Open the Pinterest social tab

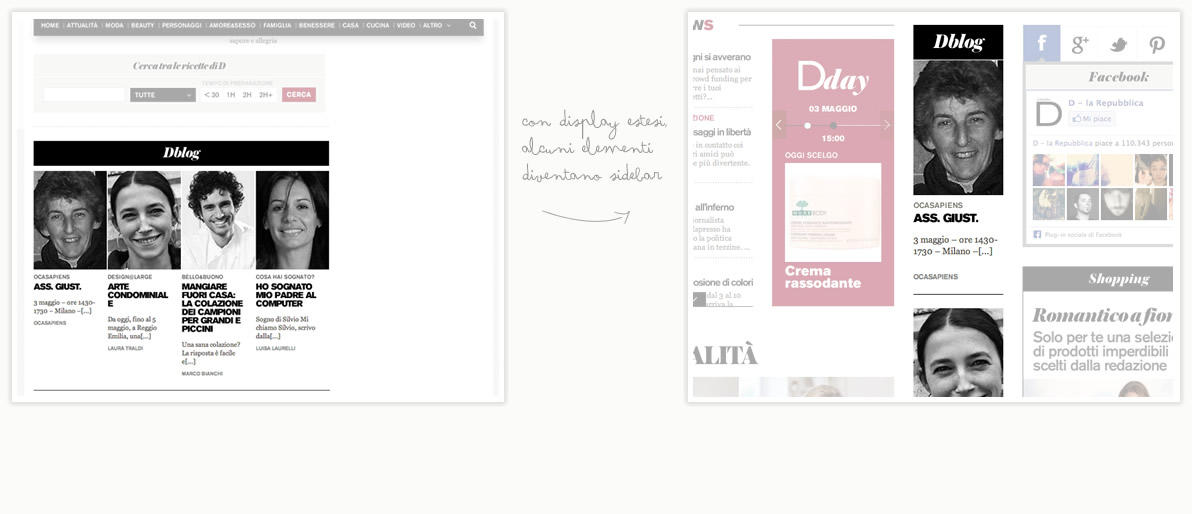click(x=1156, y=44)
